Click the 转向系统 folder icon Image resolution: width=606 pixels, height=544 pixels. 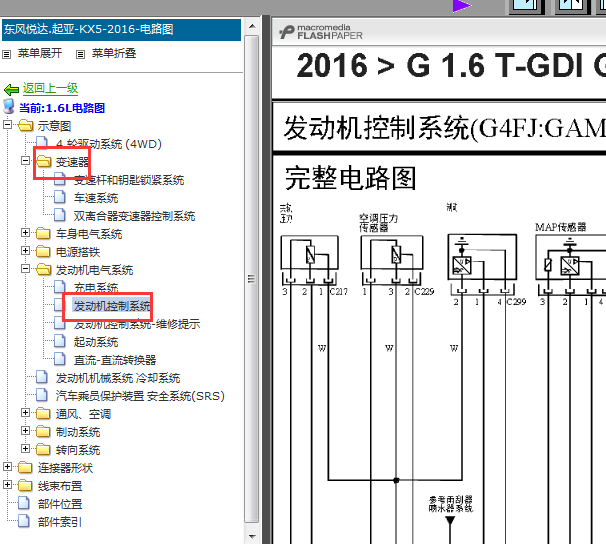tap(43, 449)
